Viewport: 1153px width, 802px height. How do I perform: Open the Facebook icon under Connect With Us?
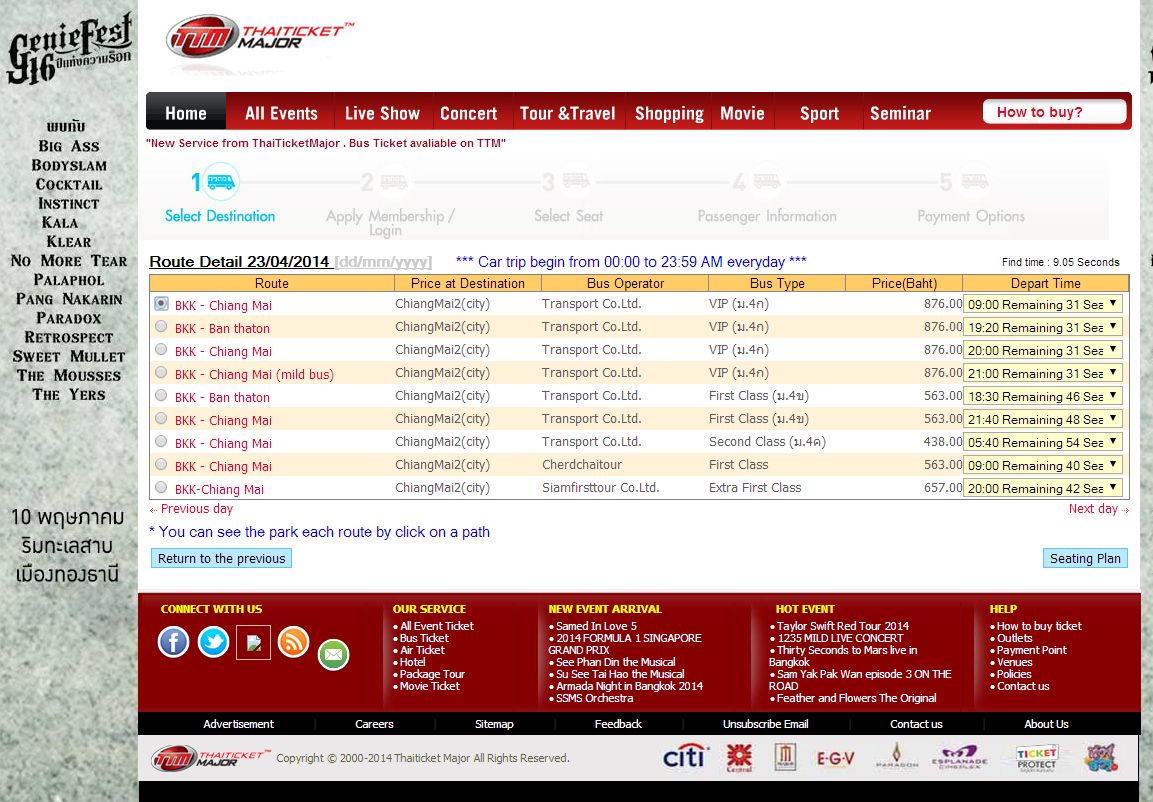click(x=174, y=642)
